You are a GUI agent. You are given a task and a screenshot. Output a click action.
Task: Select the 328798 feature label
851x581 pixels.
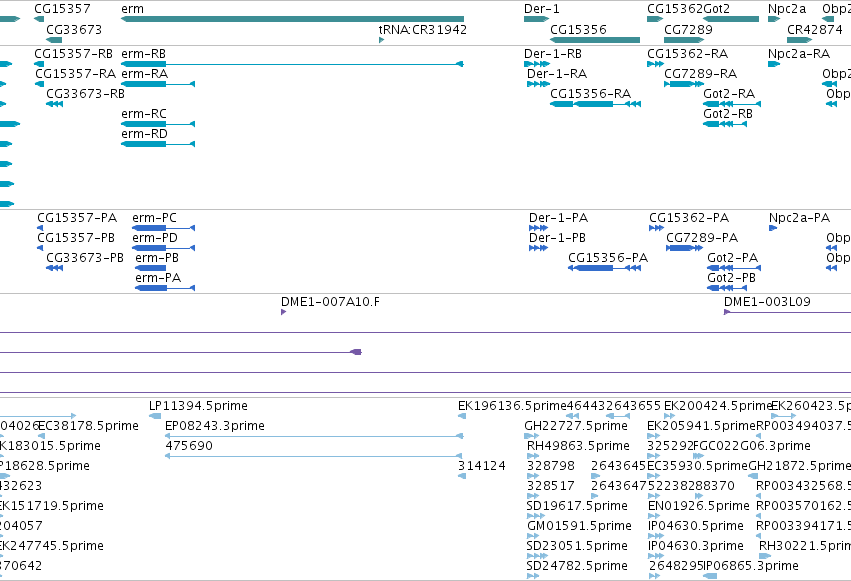pyautogui.click(x=550, y=467)
